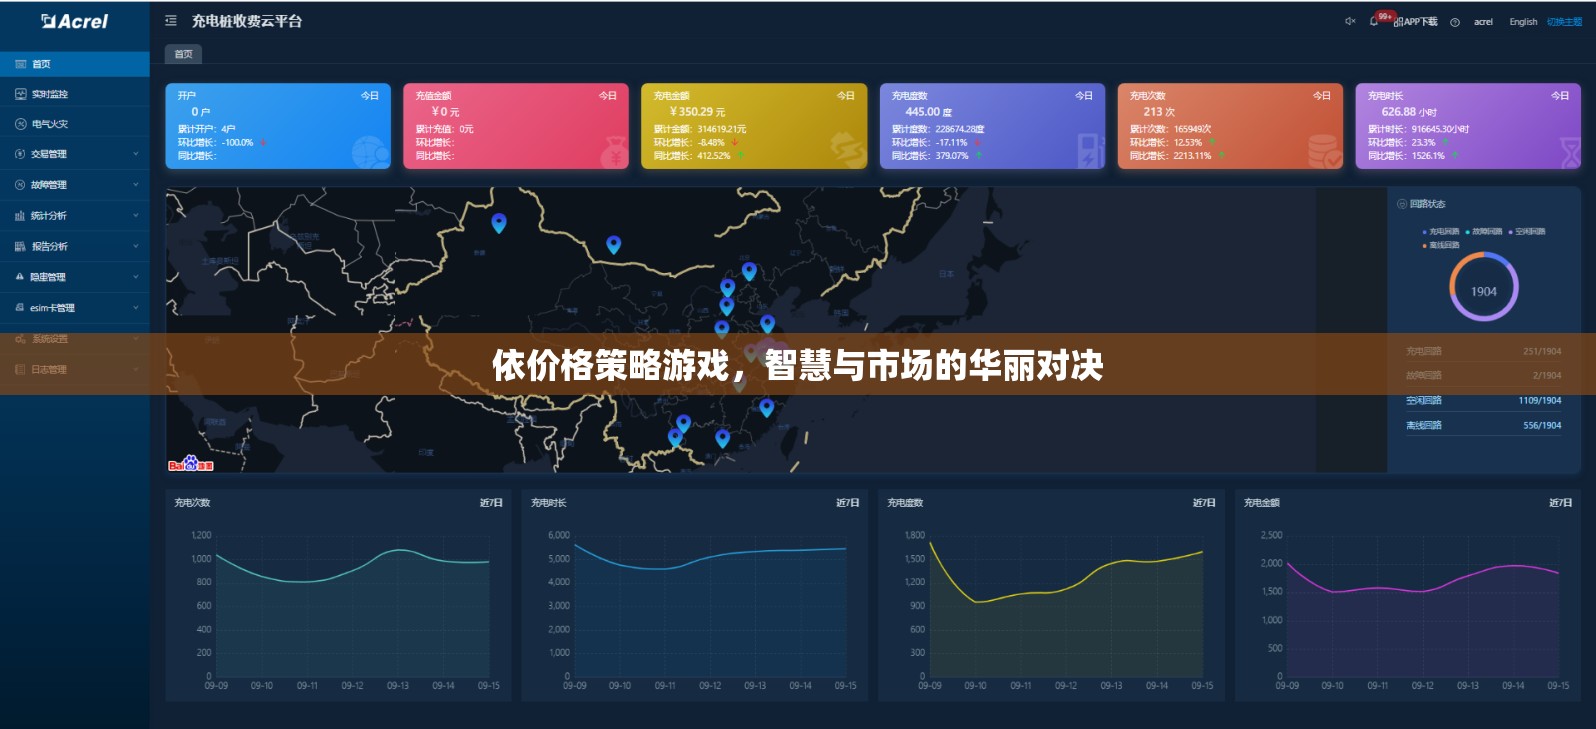This screenshot has width=1596, height=729.
Task: Click the esim卡管理 card icon in sidebar
Action: click(x=20, y=308)
